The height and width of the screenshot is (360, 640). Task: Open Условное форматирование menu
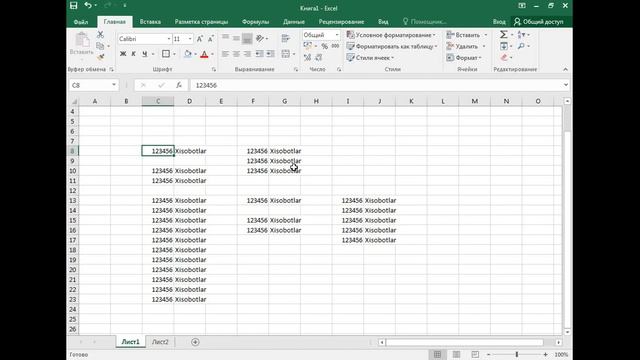[x=391, y=35]
